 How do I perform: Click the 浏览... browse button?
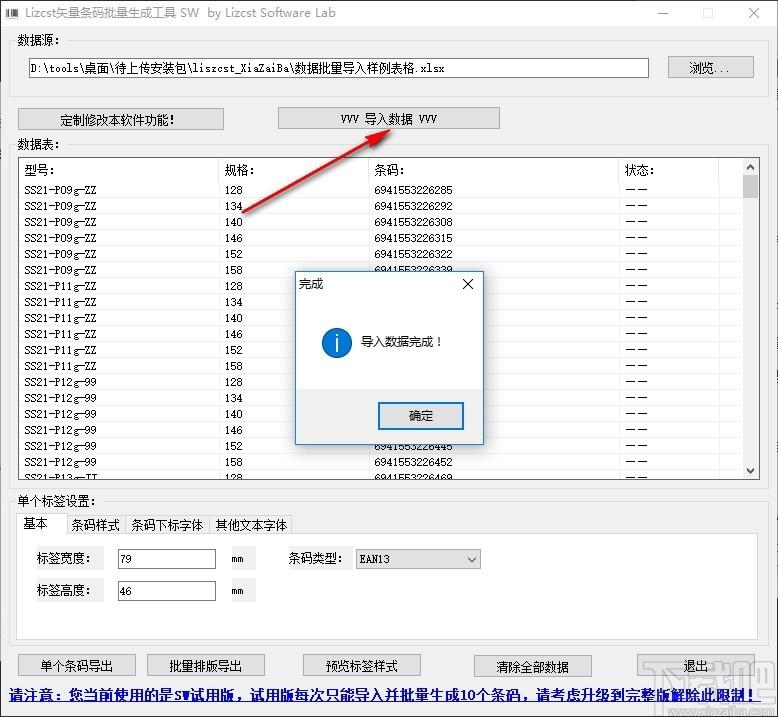click(709, 68)
